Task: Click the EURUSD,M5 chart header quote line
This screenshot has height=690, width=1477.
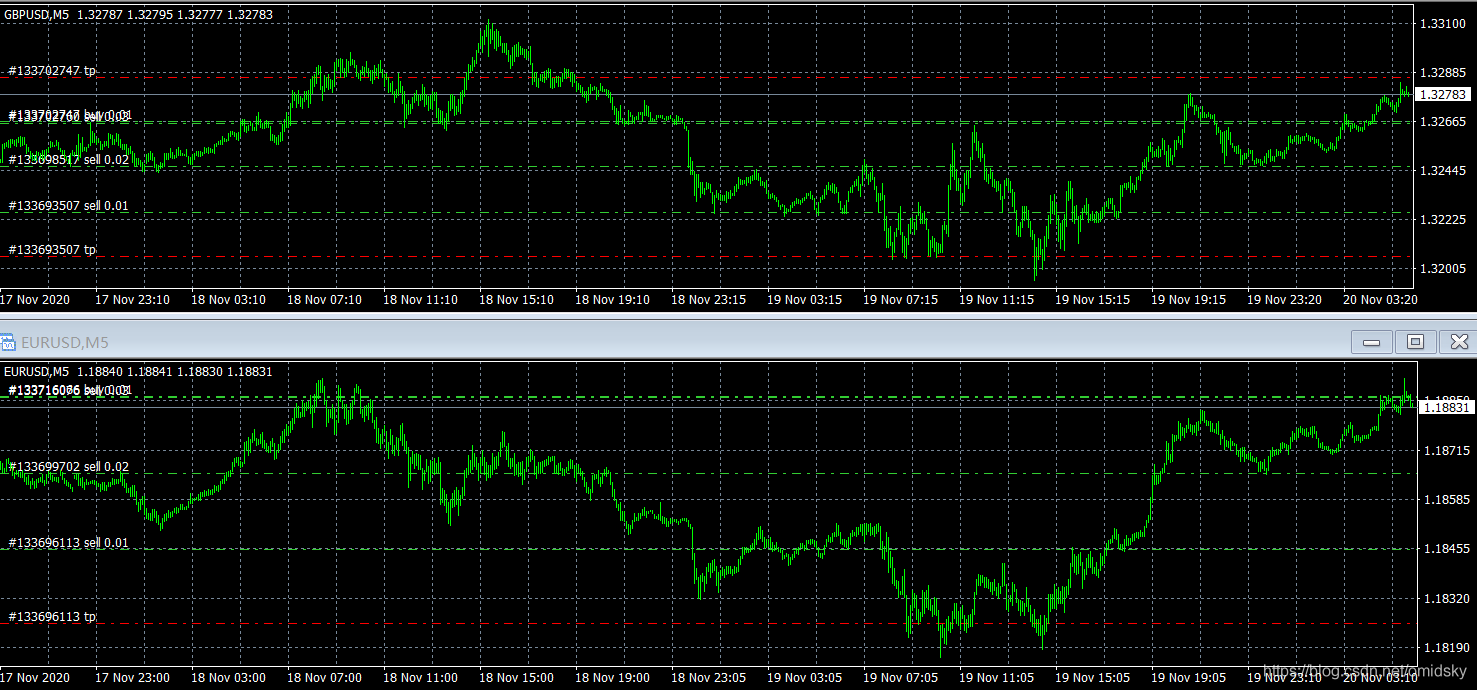Action: click(x=138, y=372)
